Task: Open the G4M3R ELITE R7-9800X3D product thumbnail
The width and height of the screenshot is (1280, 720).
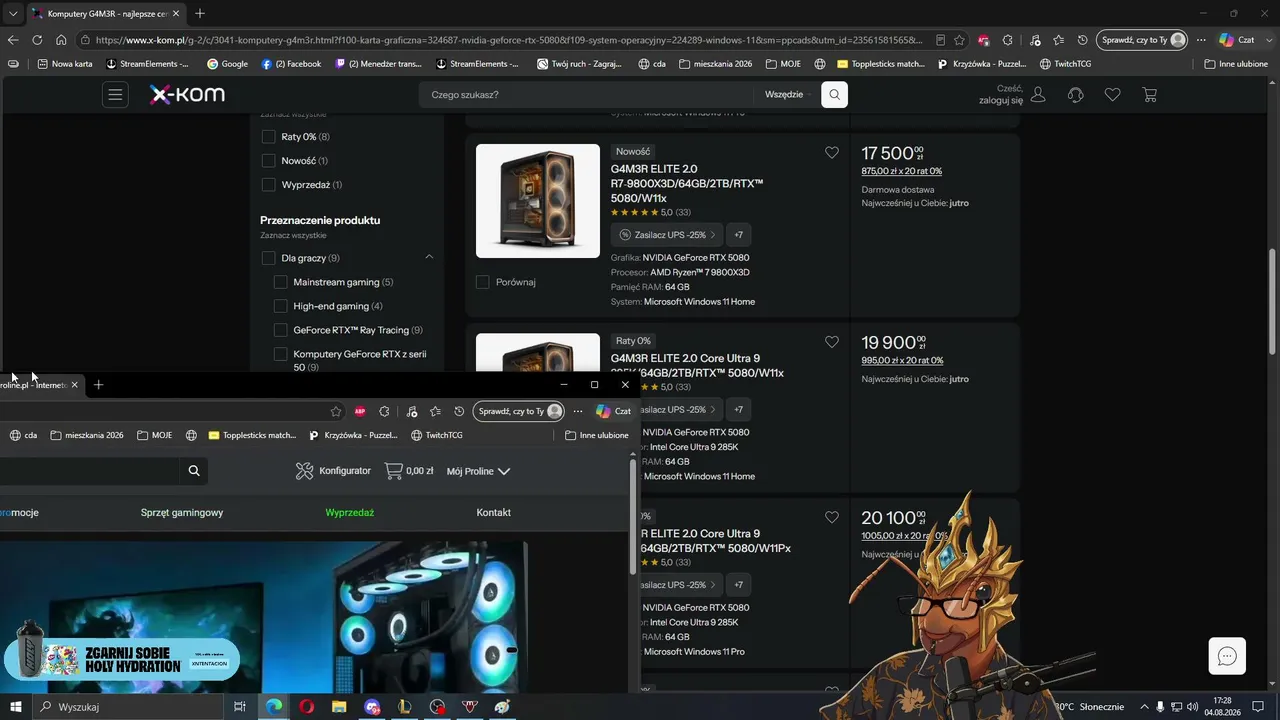Action: coord(538,201)
